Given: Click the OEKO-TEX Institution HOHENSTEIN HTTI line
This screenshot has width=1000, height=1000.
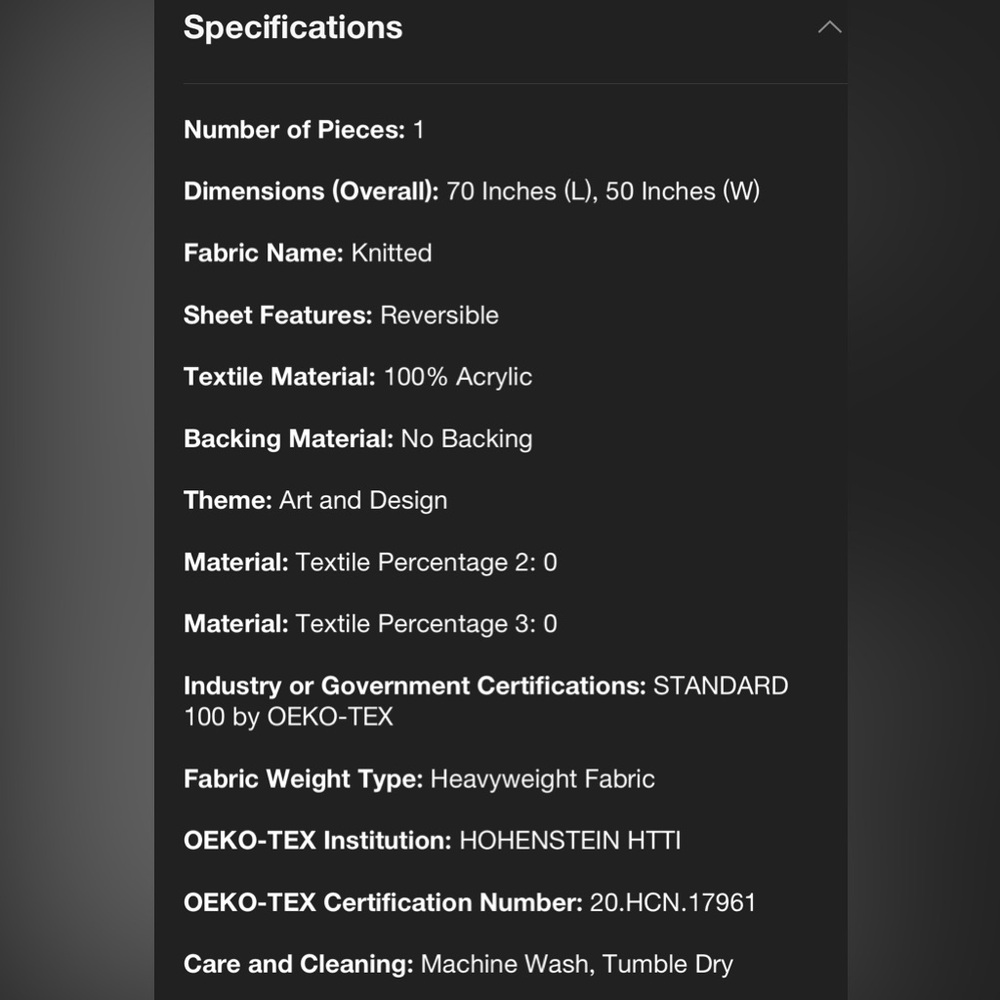Looking at the screenshot, I should pos(432,841).
